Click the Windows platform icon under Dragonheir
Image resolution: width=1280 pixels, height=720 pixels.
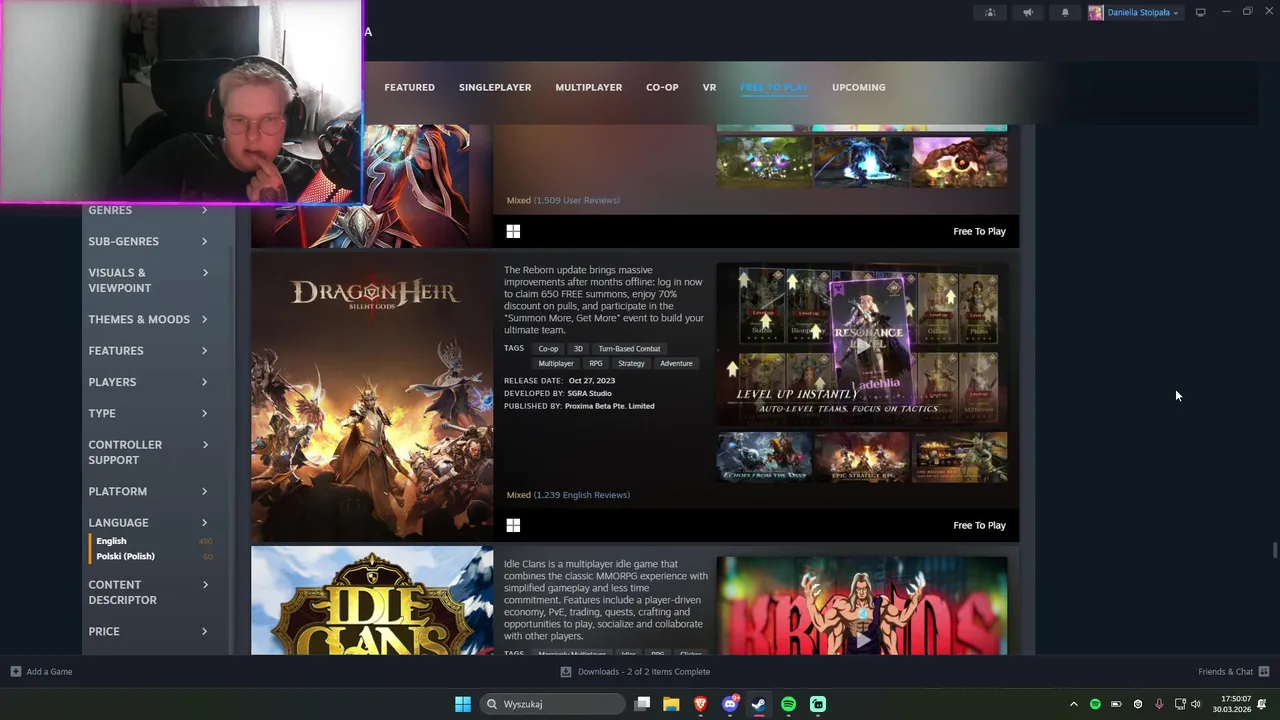pyautogui.click(x=513, y=525)
